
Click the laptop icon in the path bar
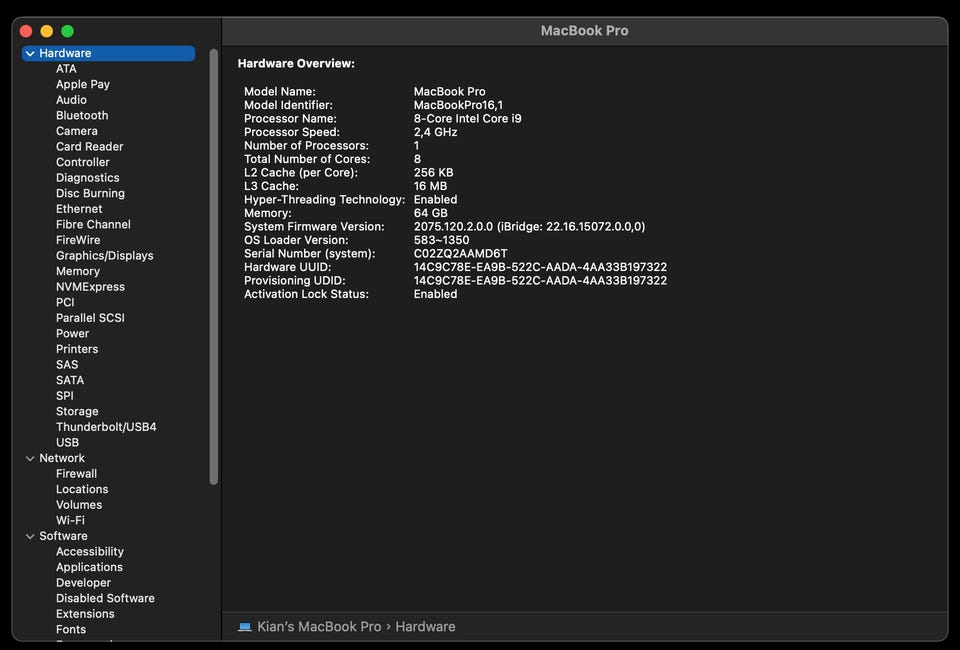(245, 627)
